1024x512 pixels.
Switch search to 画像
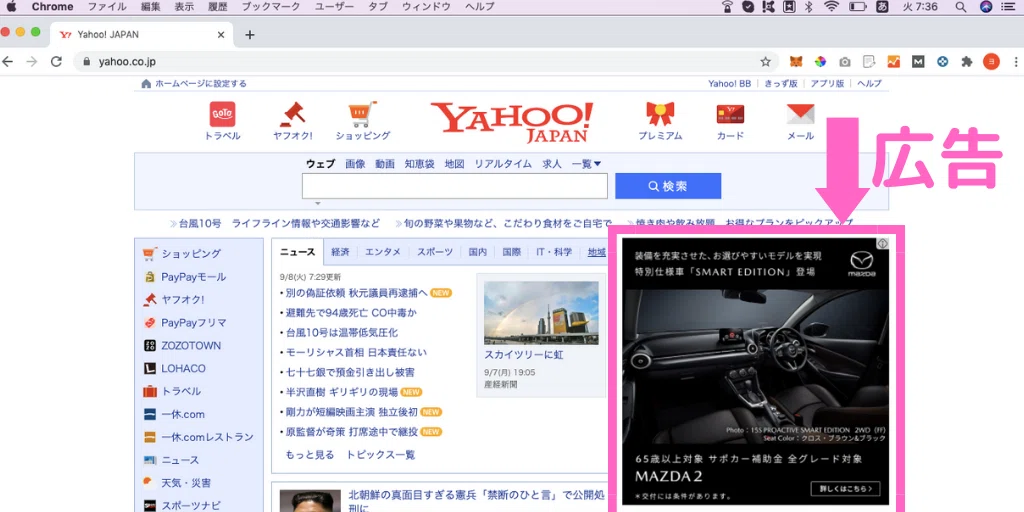coord(355,164)
